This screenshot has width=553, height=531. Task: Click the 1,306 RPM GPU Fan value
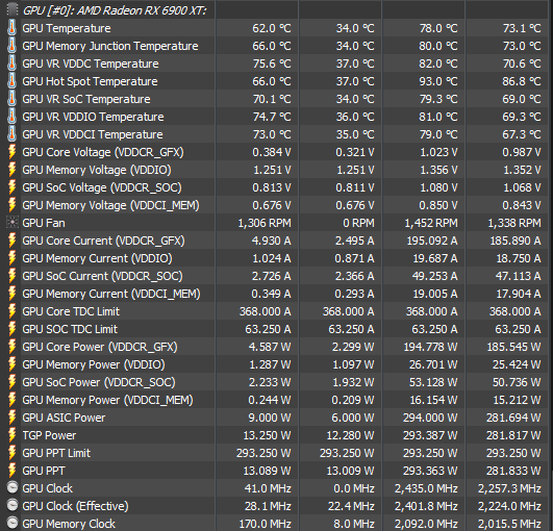point(265,223)
